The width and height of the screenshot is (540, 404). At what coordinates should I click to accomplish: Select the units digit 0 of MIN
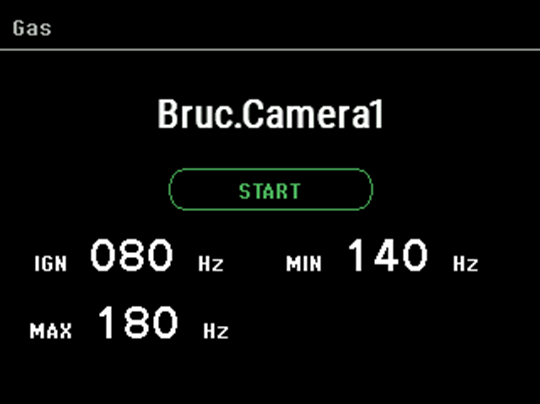(416, 255)
